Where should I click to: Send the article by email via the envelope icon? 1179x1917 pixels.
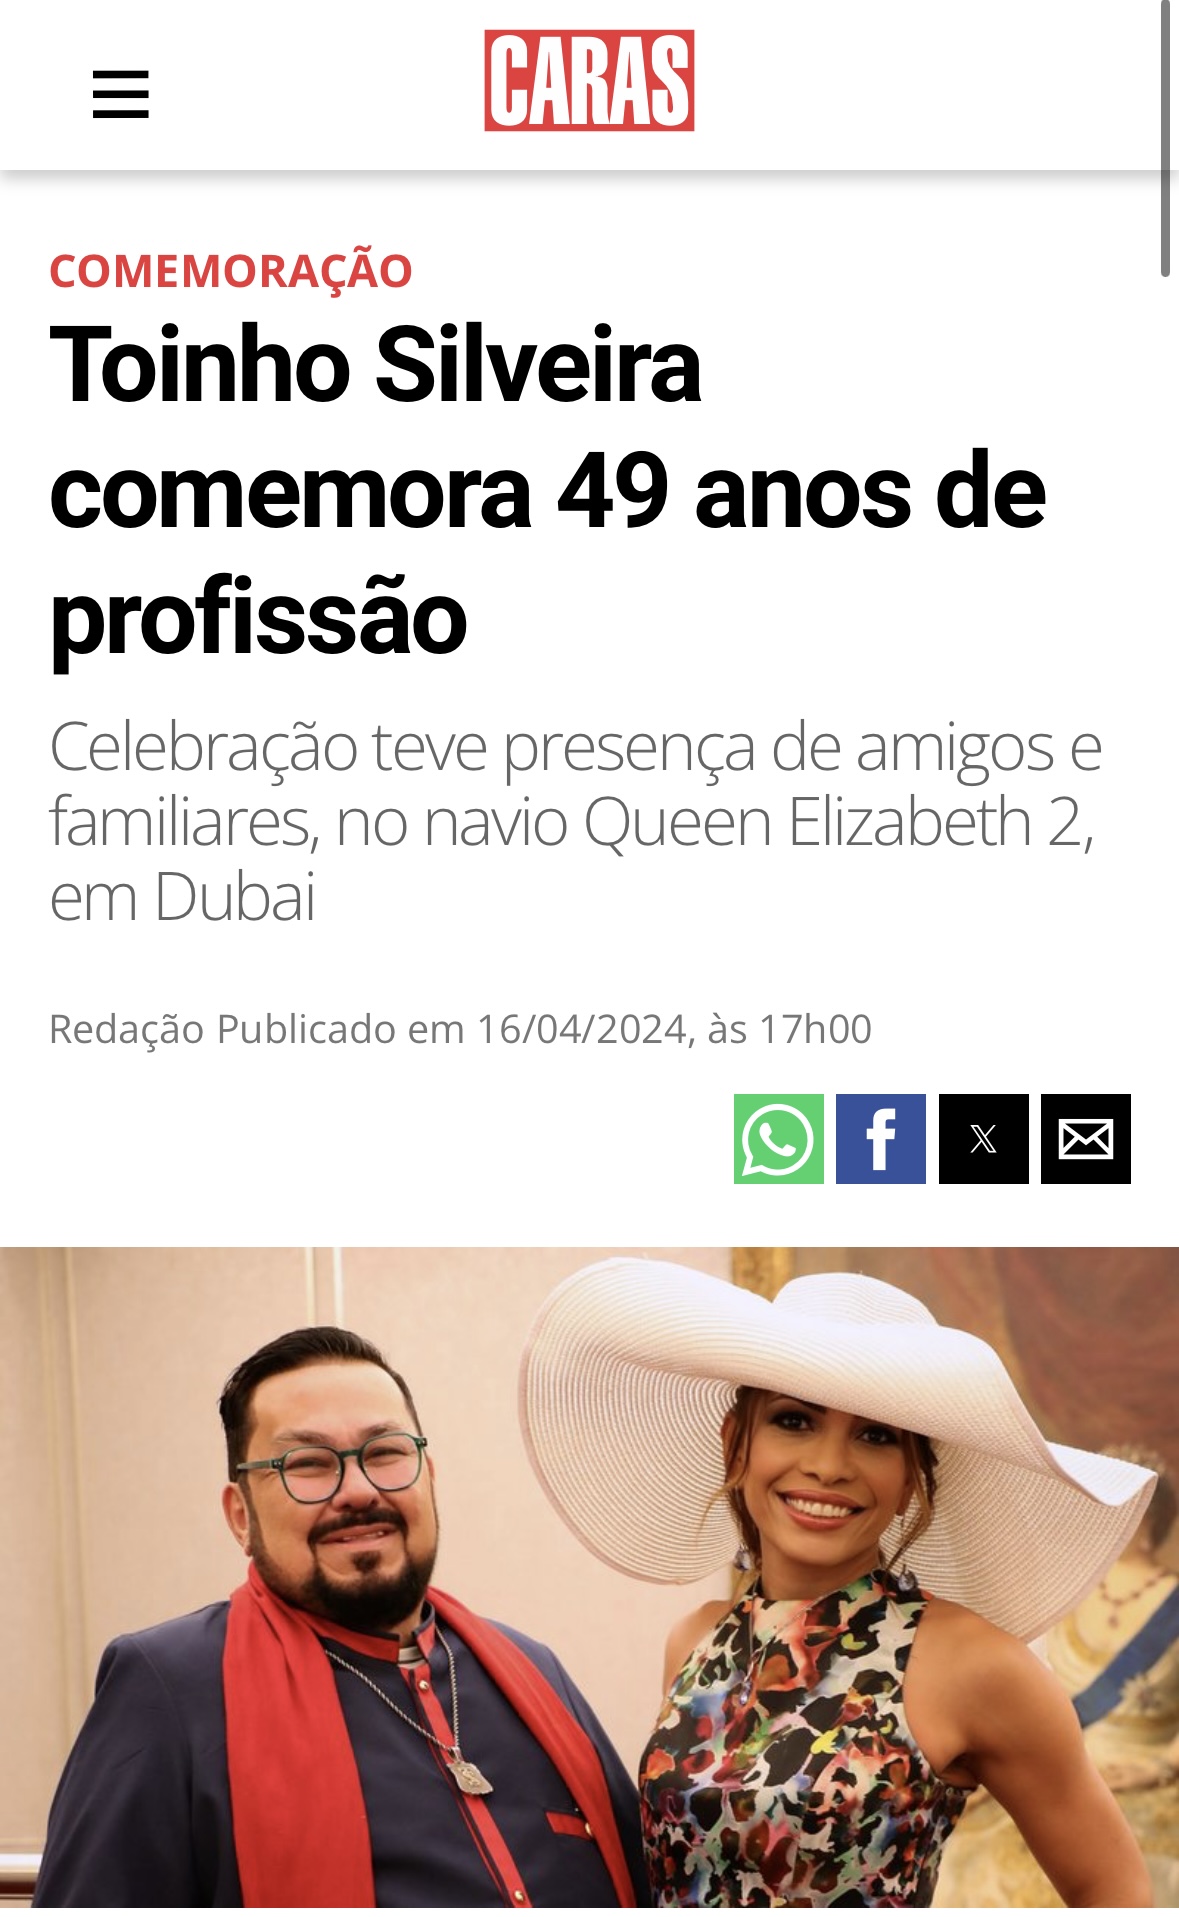point(1086,1139)
